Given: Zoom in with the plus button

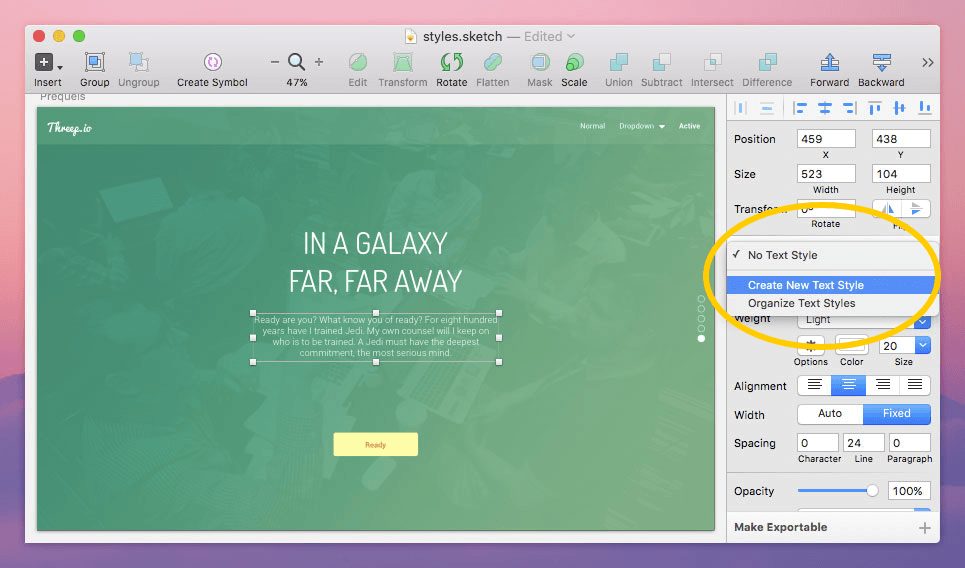Looking at the screenshot, I should pos(319,62).
